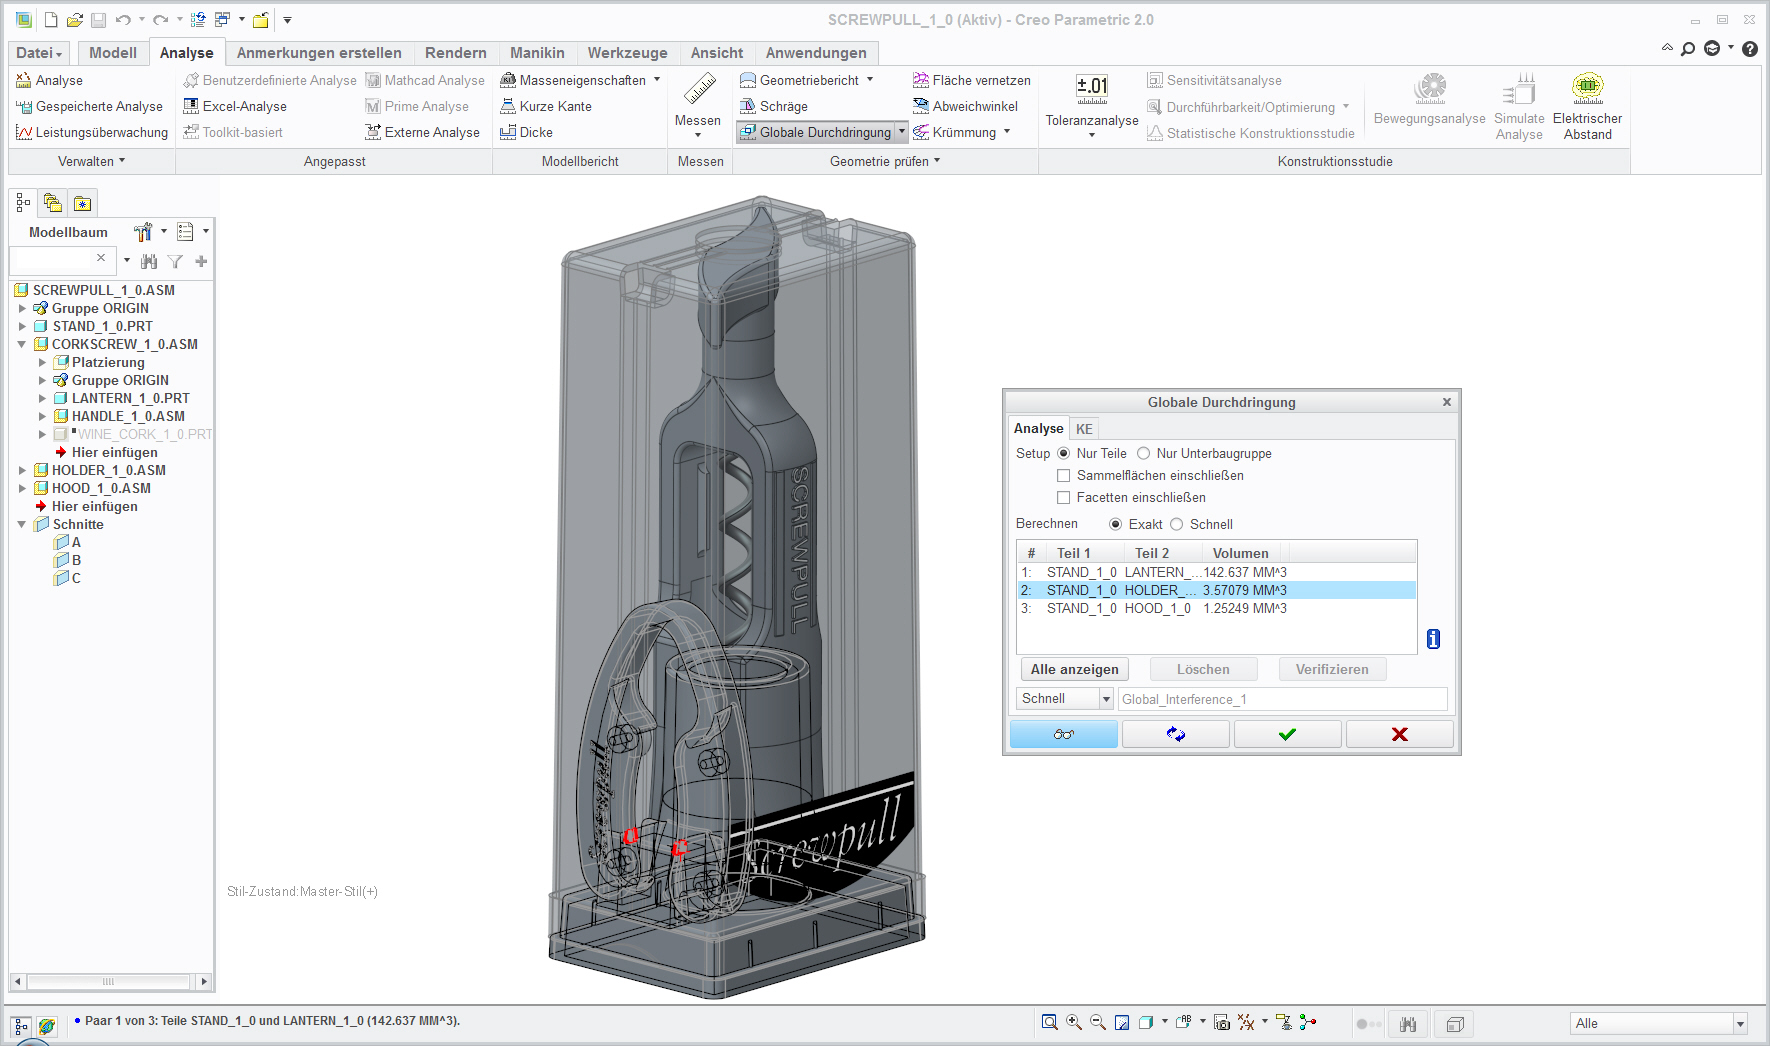Switch to Anmerkungen erstellen tab
1770x1046 pixels.
(319, 53)
